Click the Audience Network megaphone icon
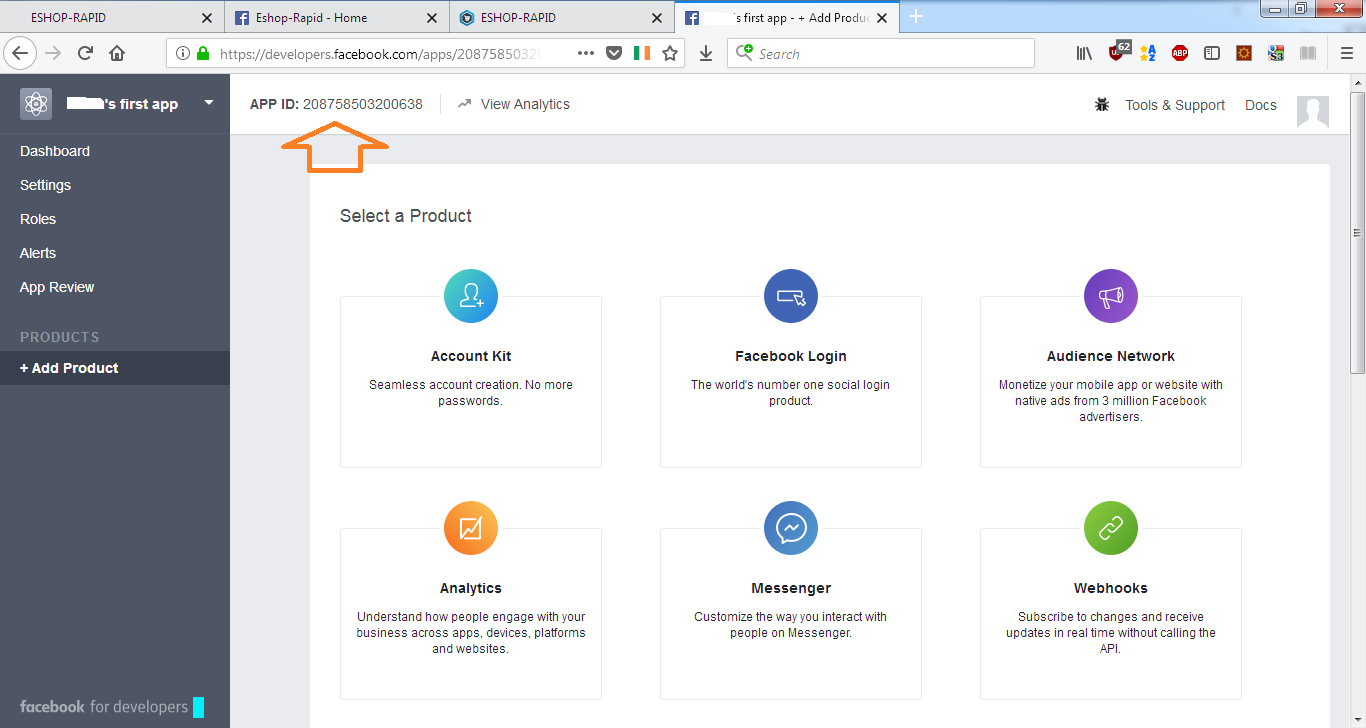The height and width of the screenshot is (728, 1366). coord(1111,296)
